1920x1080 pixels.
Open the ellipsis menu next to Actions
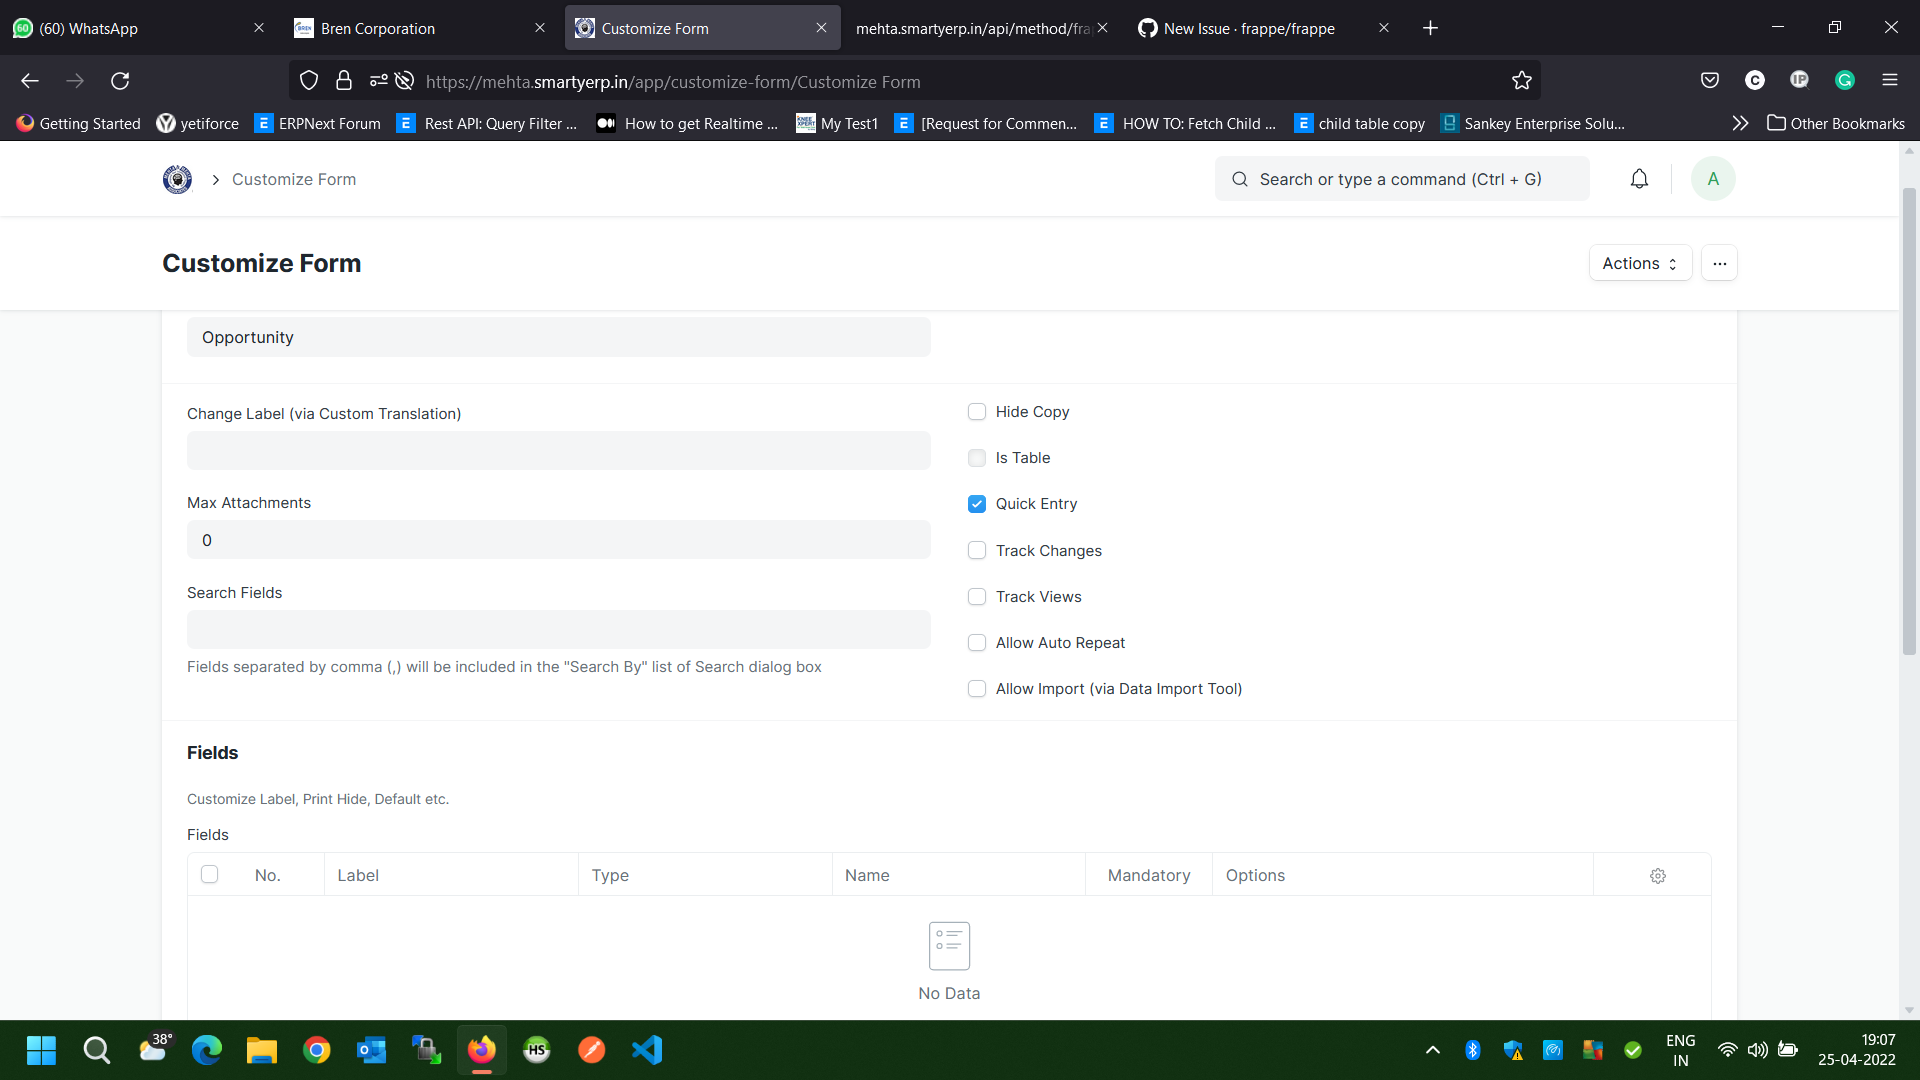(x=1719, y=263)
